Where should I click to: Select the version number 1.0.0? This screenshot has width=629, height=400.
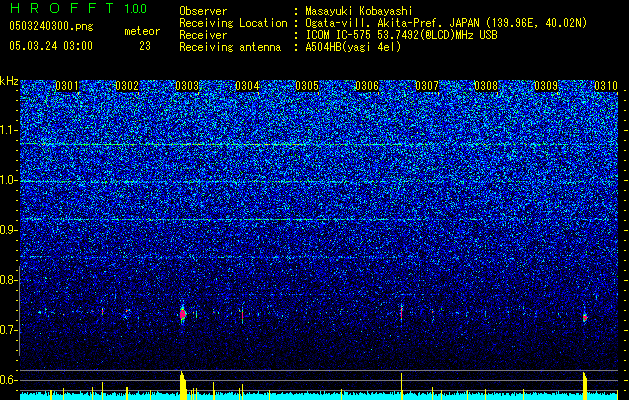[136, 9]
